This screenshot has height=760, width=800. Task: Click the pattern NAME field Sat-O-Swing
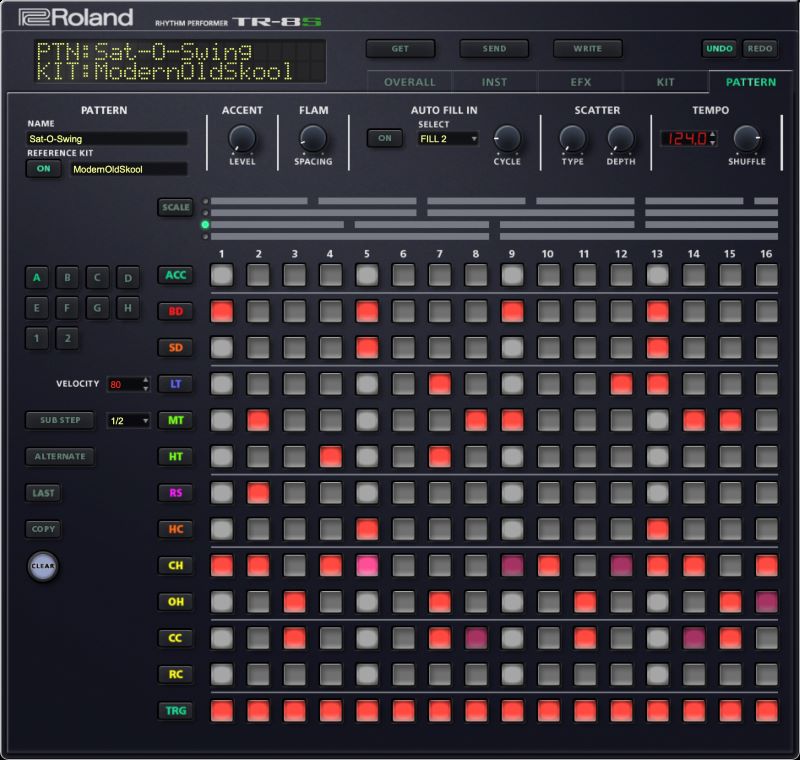pos(107,139)
